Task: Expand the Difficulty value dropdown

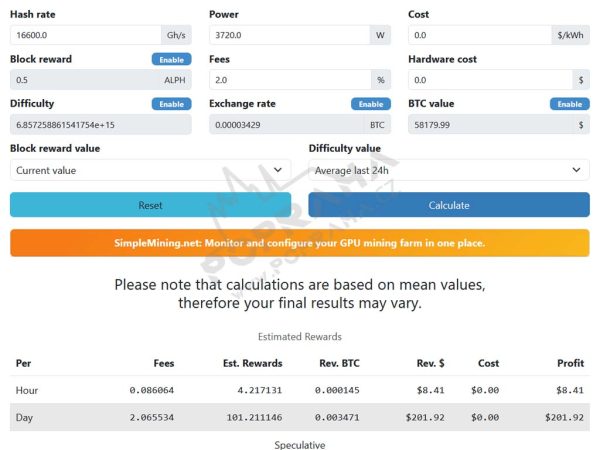Action: click(x=448, y=170)
